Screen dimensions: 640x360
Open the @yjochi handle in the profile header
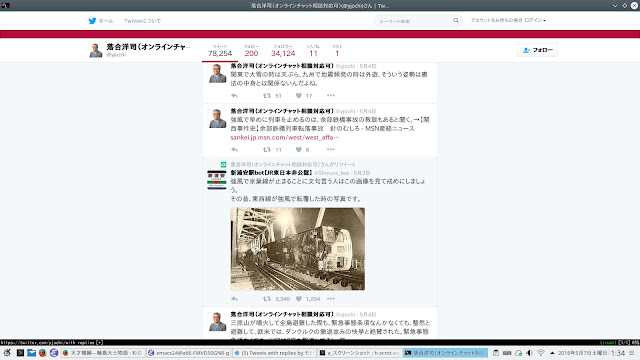(x=116, y=55)
